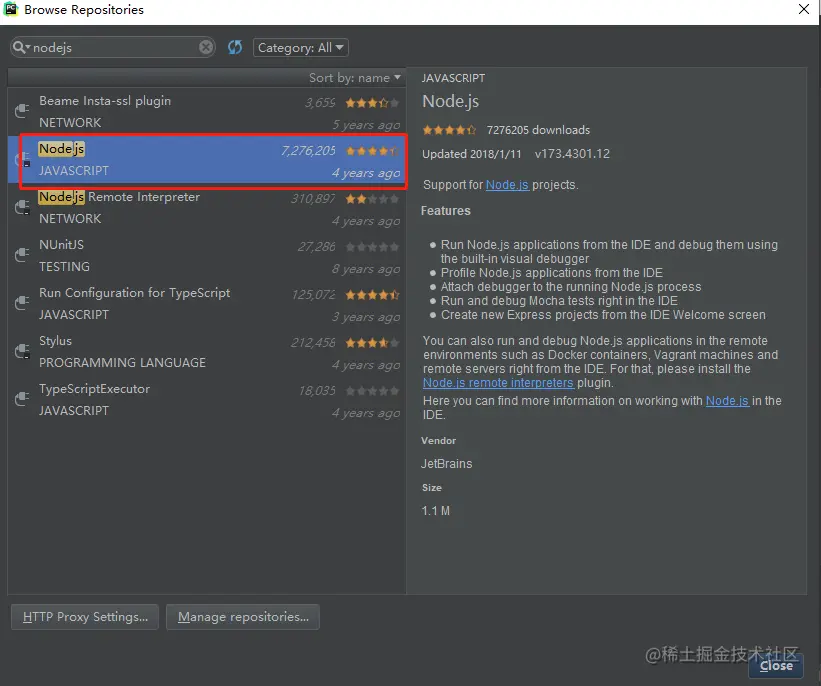
Task: Open the Sort by: name dropdown
Action: point(354,78)
